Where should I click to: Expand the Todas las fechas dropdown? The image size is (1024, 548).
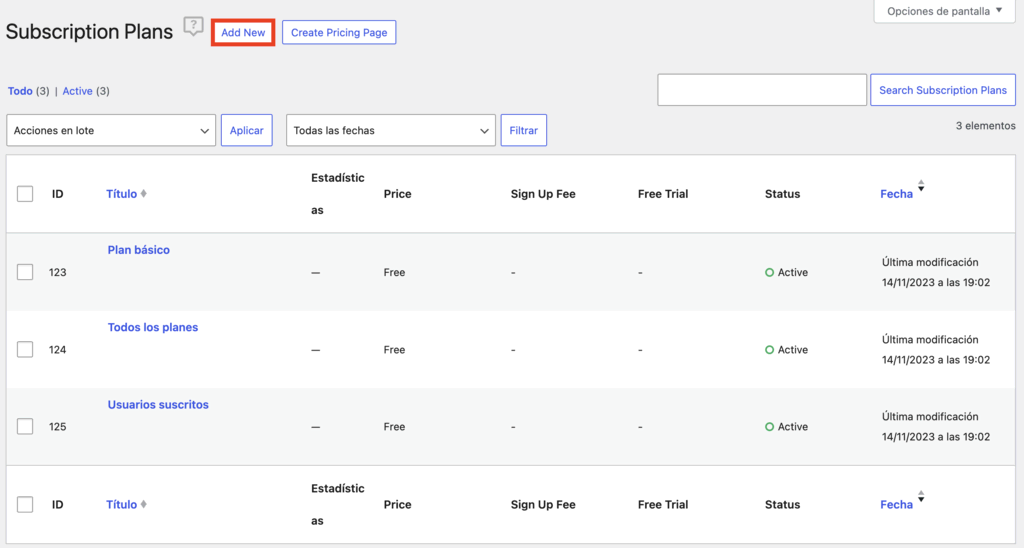click(390, 131)
